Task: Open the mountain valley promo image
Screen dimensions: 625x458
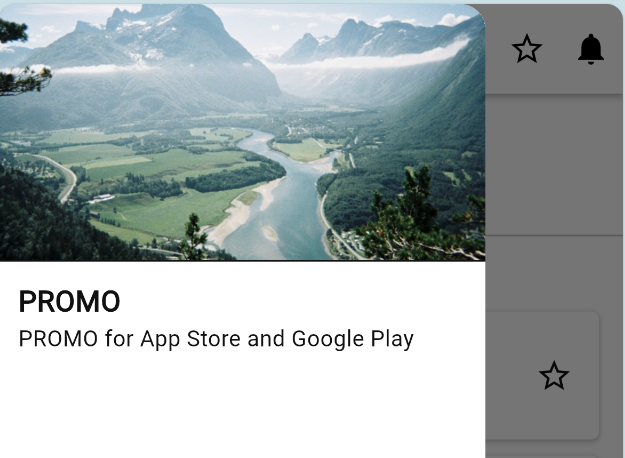Action: [x=242, y=132]
